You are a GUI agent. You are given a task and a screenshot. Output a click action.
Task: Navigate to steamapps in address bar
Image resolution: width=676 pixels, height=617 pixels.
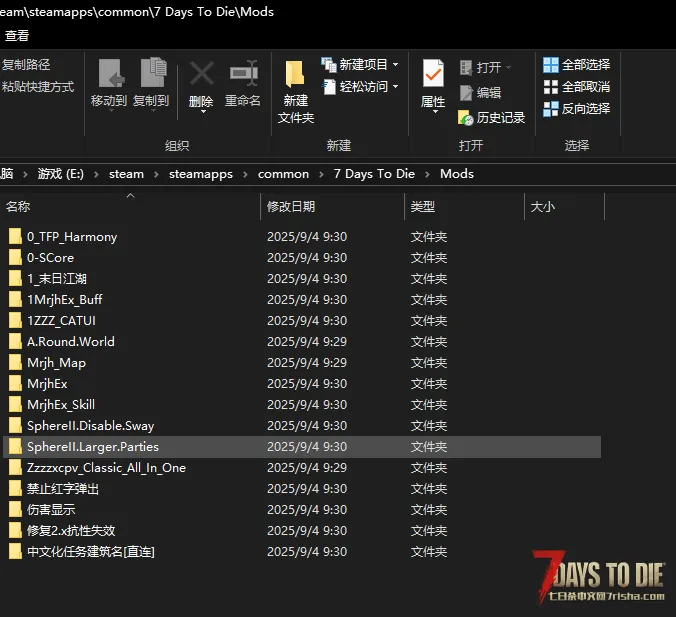pyautogui.click(x=201, y=174)
